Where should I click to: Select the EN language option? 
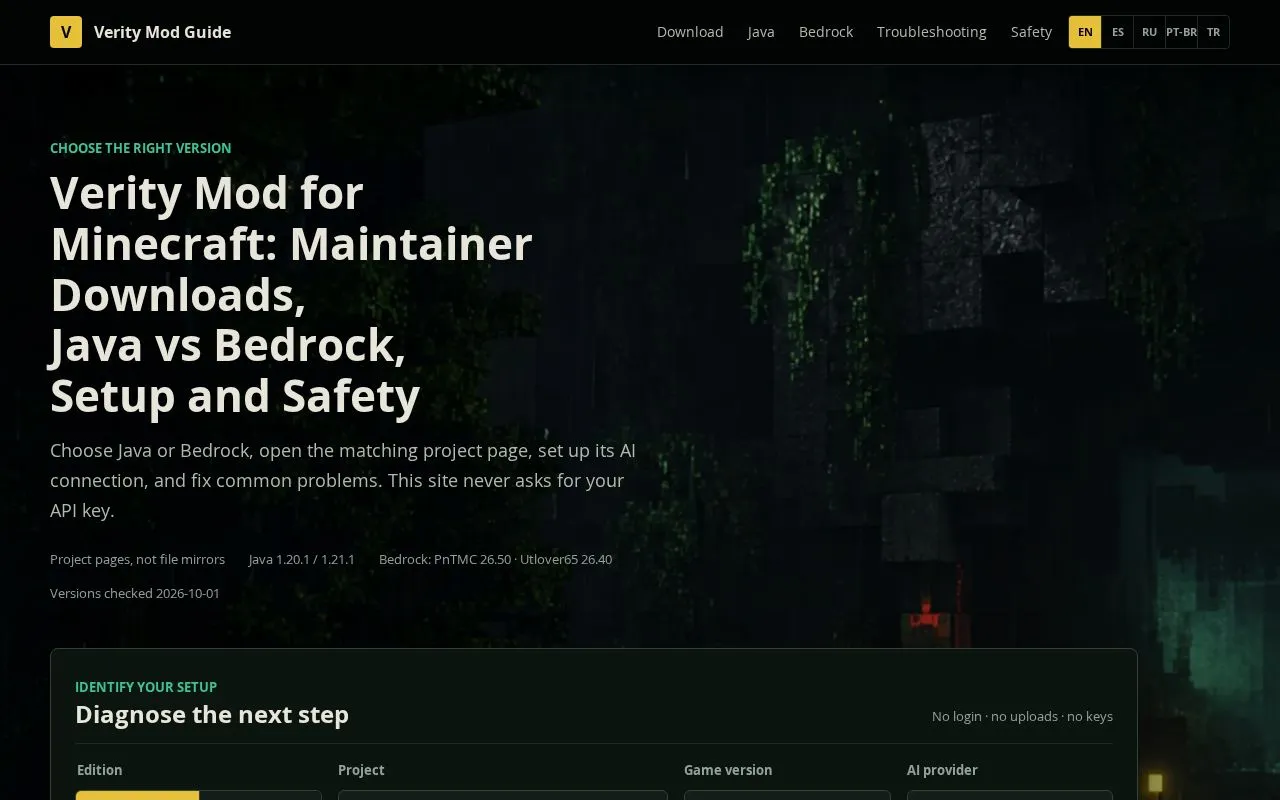1085,32
